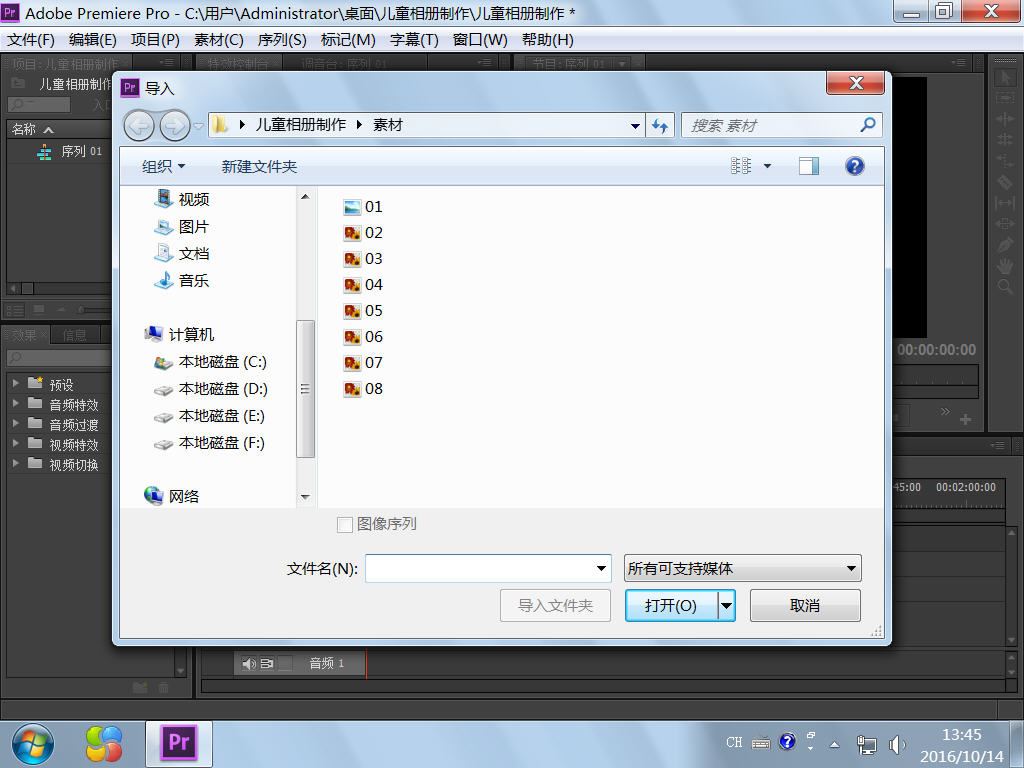This screenshot has height=768, width=1024.
Task: Expand the 音频过渡 folder
Action: coord(16,424)
